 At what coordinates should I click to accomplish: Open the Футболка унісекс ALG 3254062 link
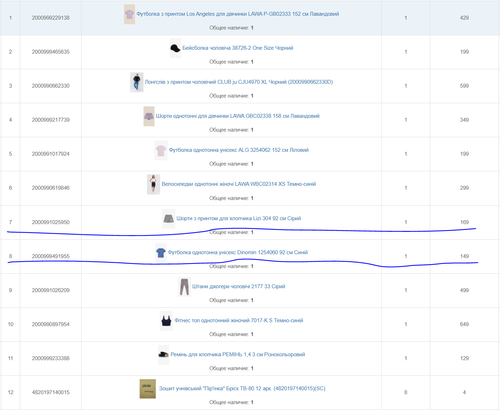click(x=239, y=150)
